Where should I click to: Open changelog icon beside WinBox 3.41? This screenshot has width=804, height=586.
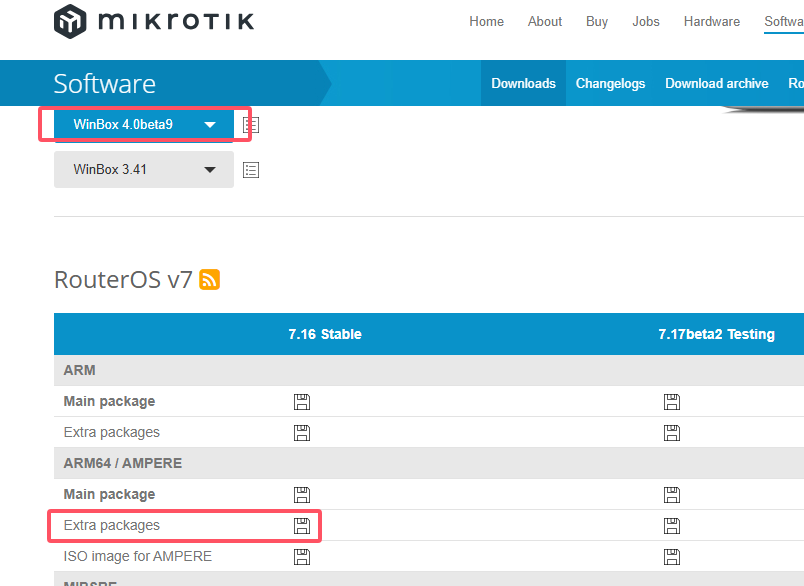pyautogui.click(x=251, y=170)
